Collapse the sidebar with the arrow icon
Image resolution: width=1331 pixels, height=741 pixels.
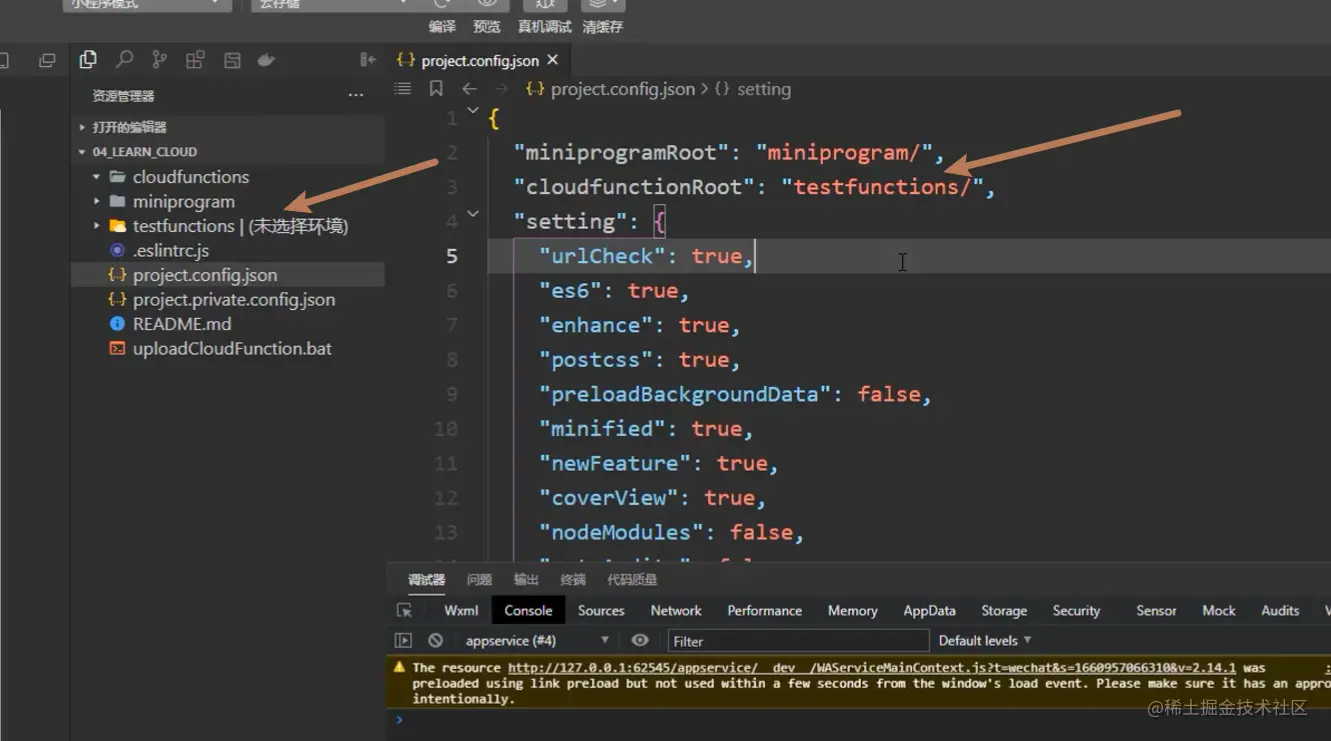pyautogui.click(x=368, y=60)
